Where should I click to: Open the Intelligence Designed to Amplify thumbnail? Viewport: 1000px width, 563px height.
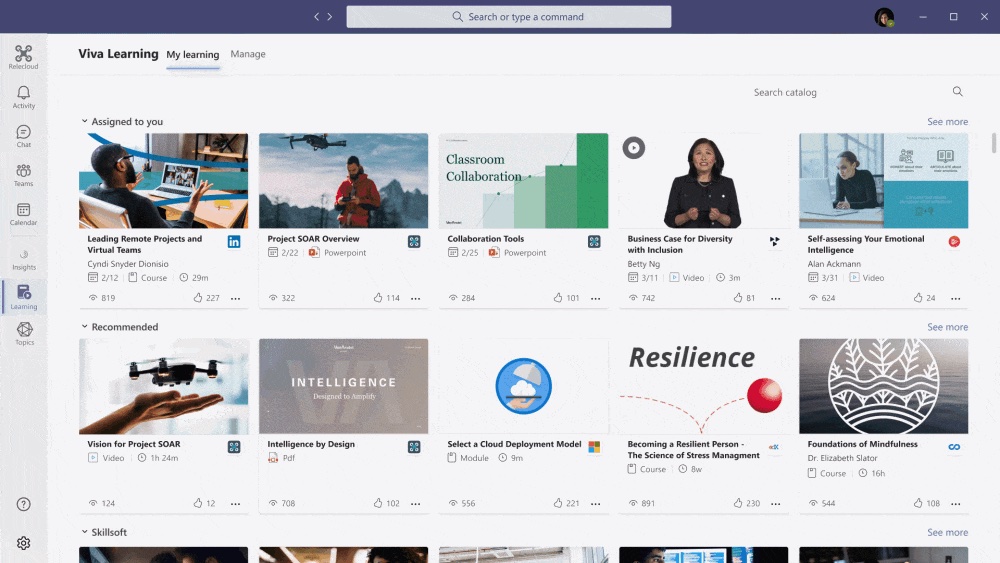click(343, 386)
